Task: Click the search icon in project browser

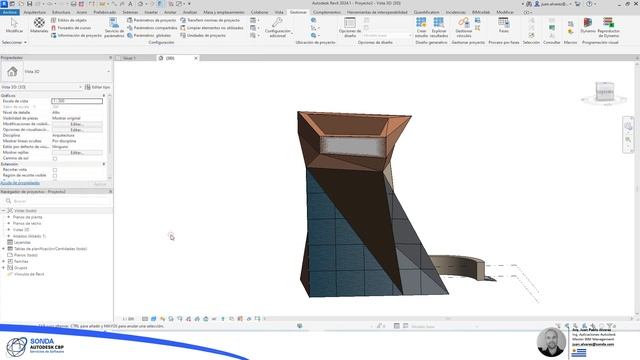Action: pos(8,201)
